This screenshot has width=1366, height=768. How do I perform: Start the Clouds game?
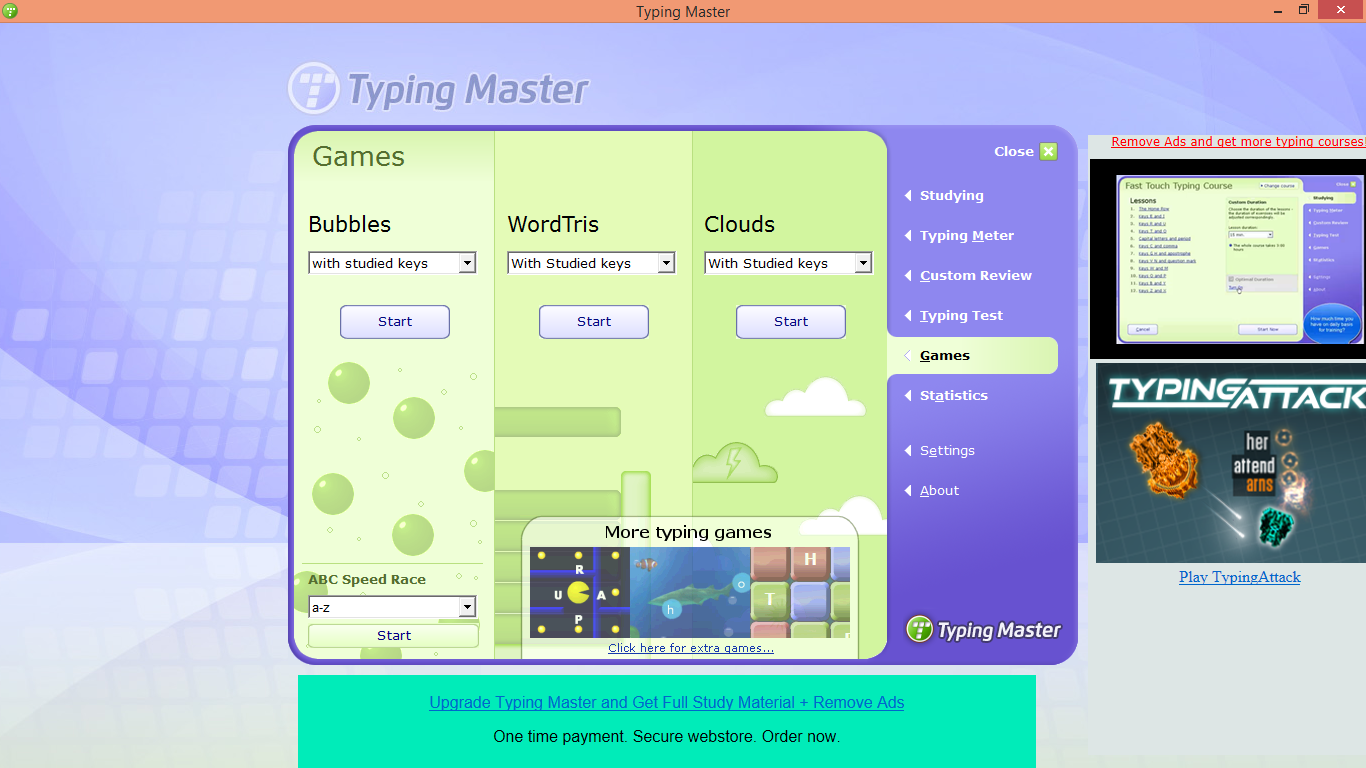click(791, 322)
